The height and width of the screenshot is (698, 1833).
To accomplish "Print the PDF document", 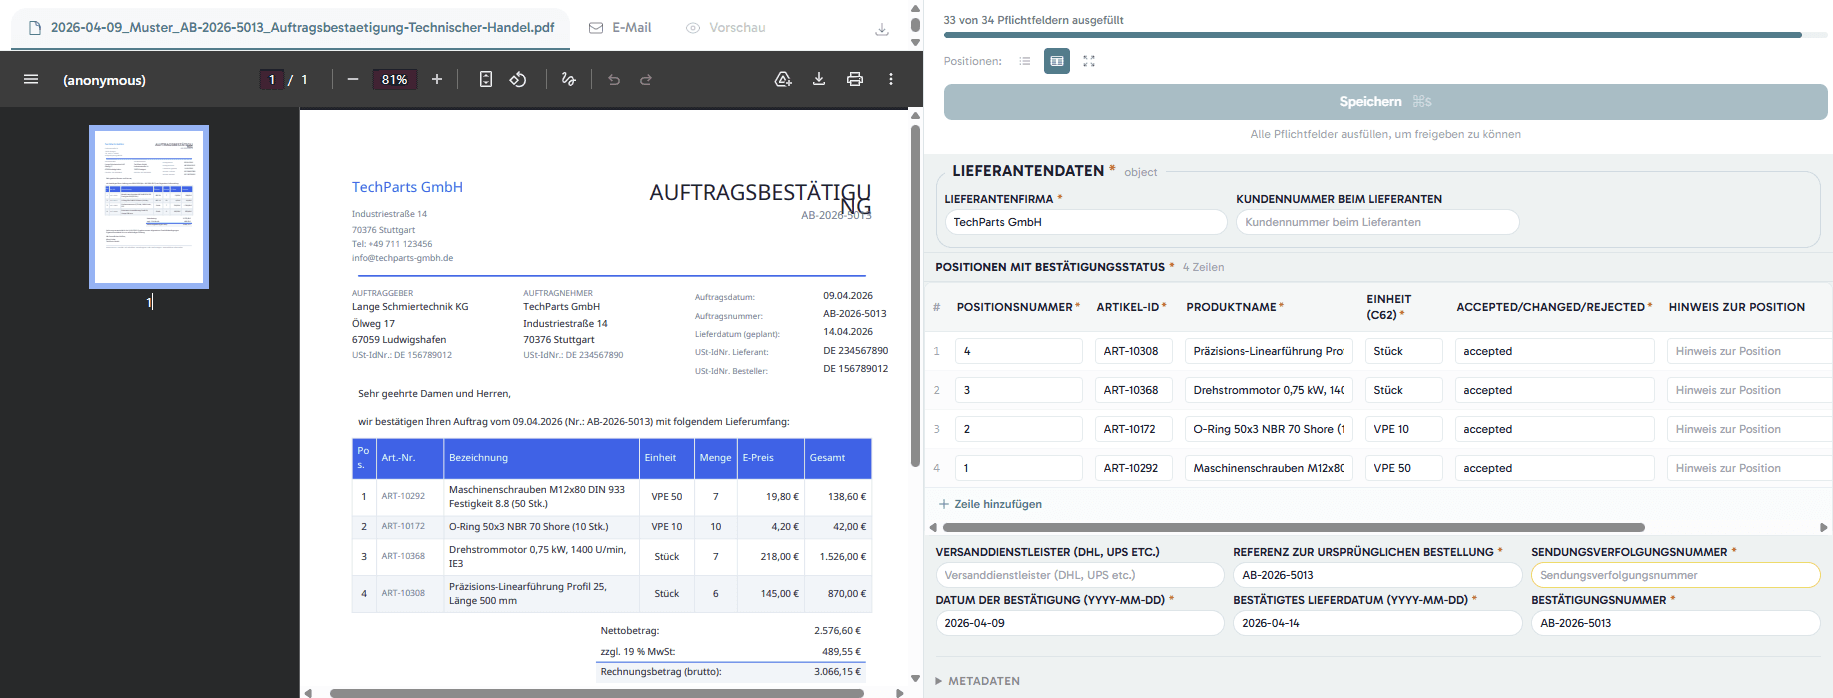I will coord(855,79).
